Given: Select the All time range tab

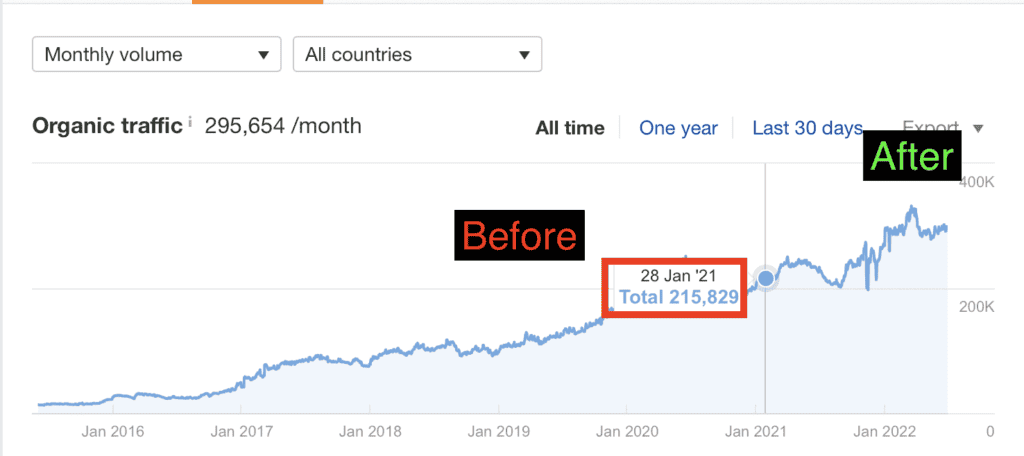Looking at the screenshot, I should (x=570, y=128).
